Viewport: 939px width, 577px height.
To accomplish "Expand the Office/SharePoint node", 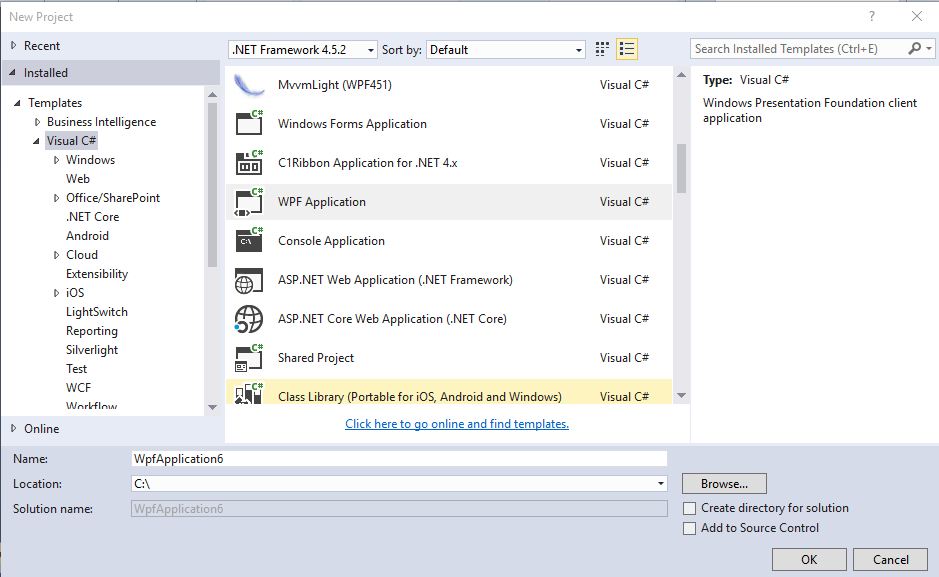I will (56, 198).
